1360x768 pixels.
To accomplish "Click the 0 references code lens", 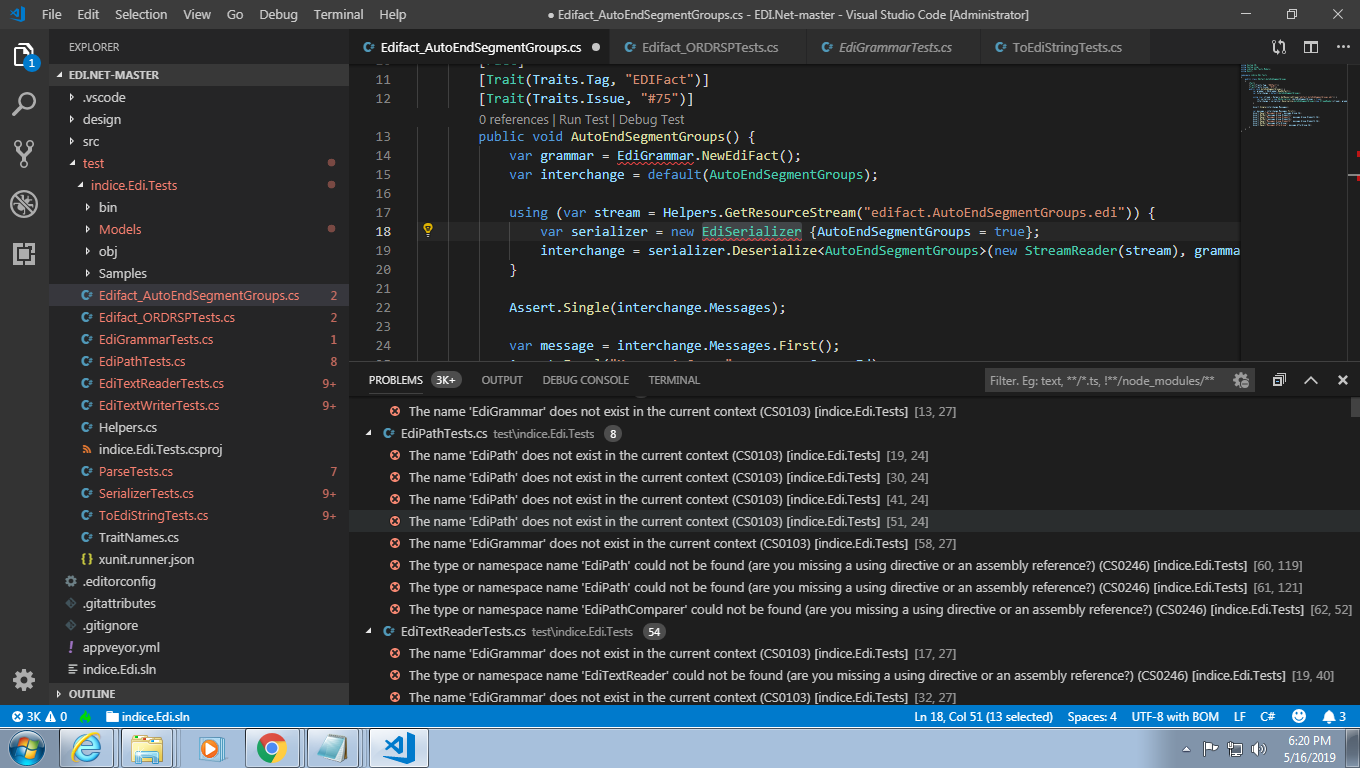I will pos(513,119).
